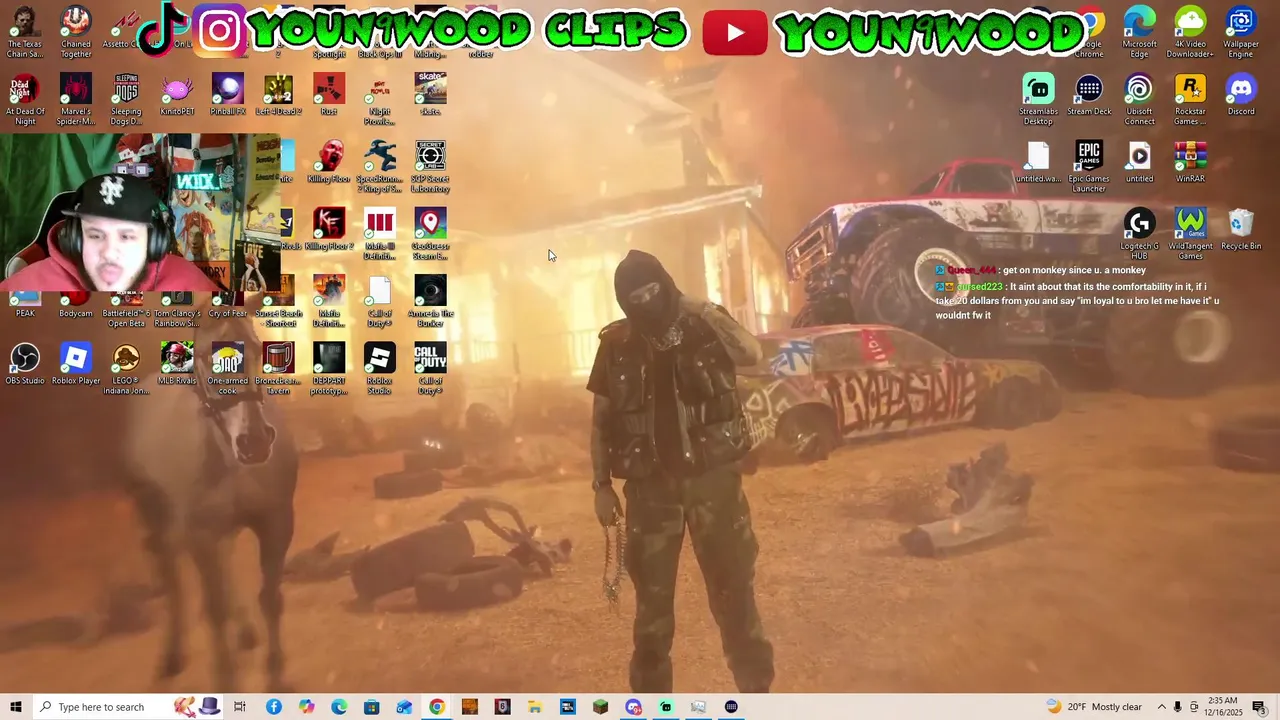Screen dimensions: 1280x720
Task: Open the notification center icon
Action: point(1259,707)
